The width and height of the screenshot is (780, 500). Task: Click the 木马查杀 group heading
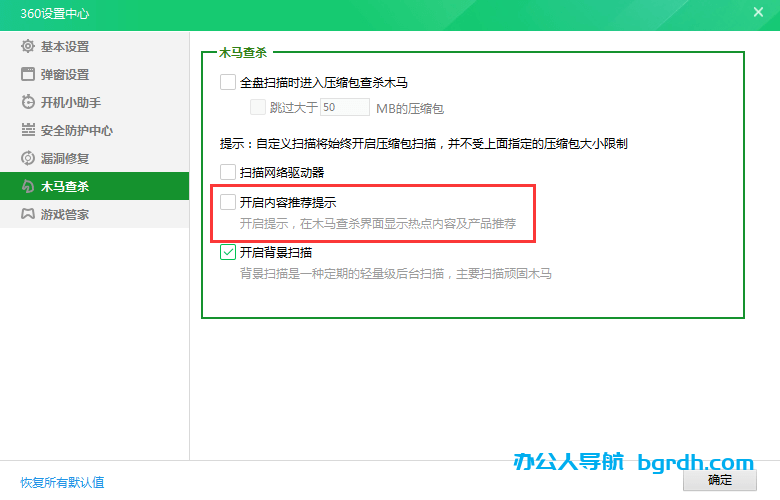pos(243,53)
